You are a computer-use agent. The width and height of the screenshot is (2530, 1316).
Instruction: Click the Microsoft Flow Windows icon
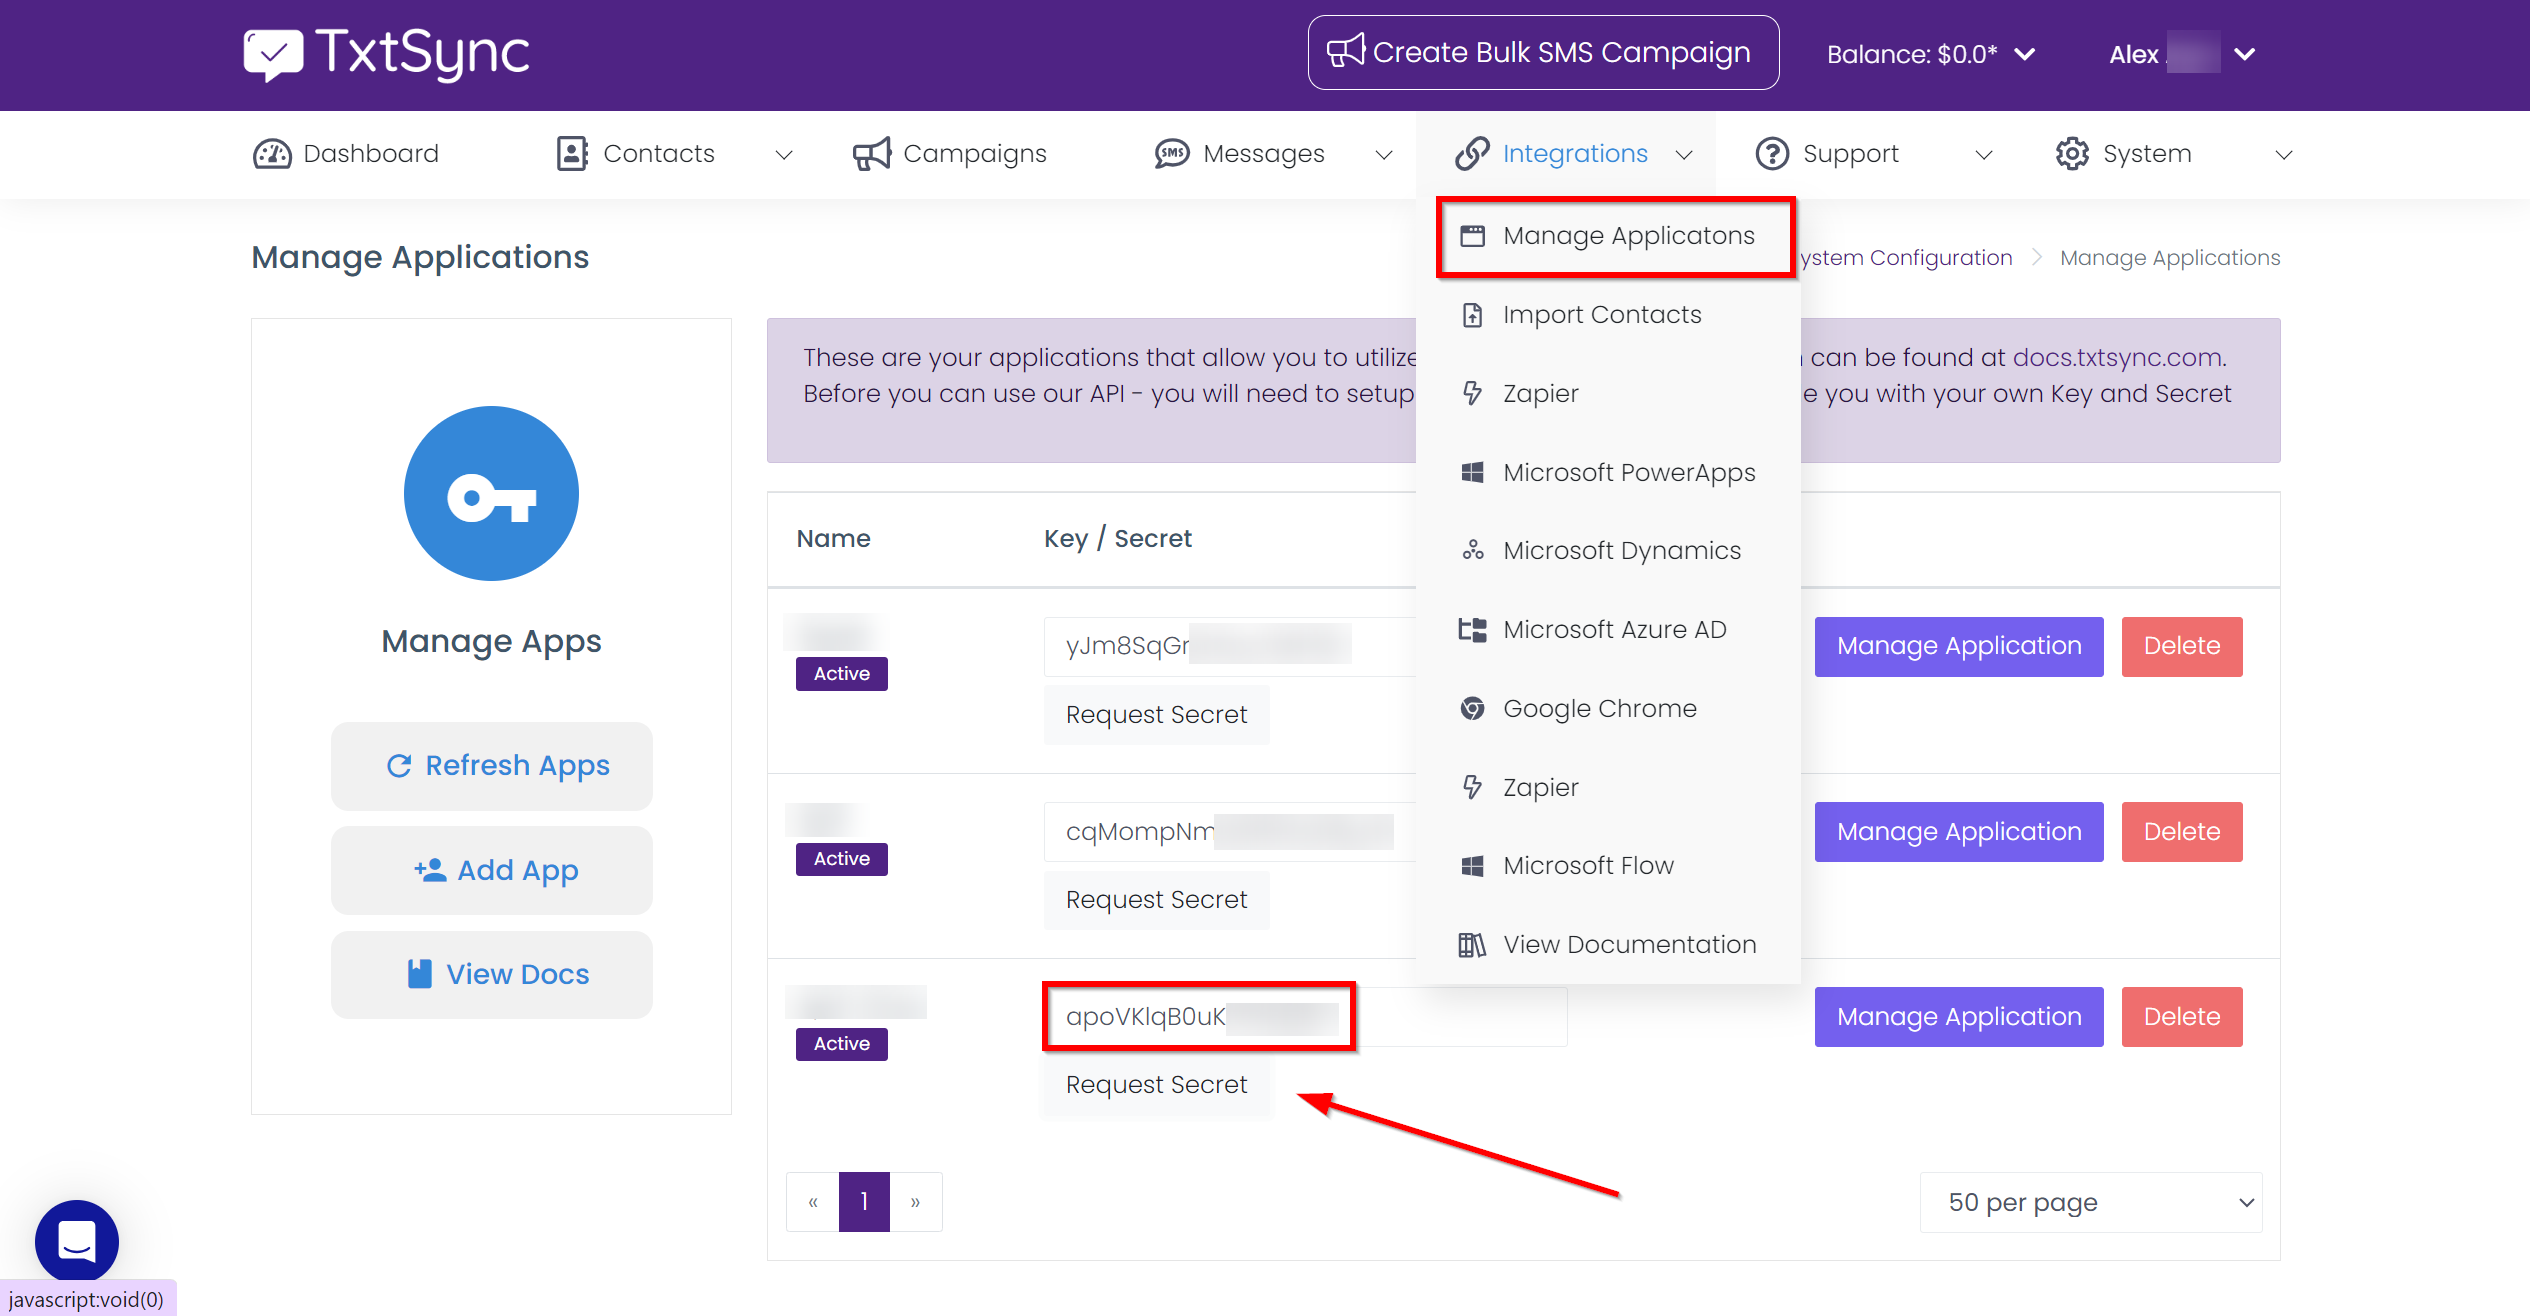click(1472, 866)
